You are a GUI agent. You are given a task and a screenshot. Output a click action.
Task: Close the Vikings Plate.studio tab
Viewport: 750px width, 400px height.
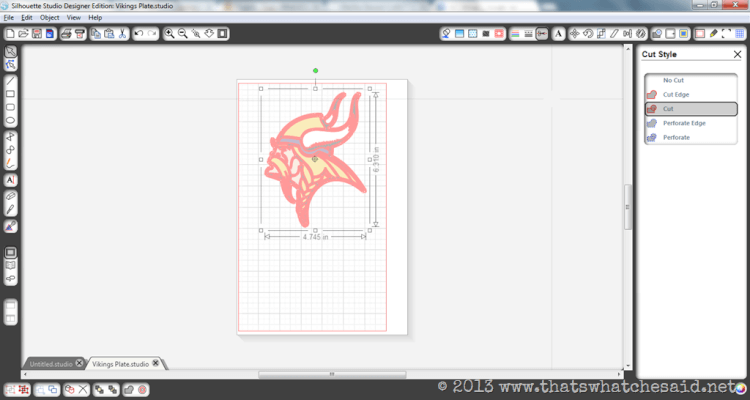click(155, 364)
